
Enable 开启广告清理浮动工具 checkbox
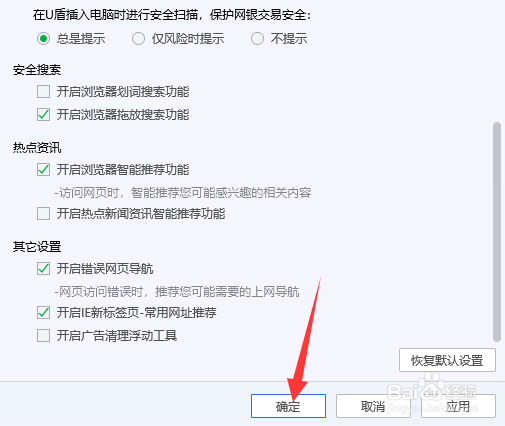pyautogui.click(x=43, y=335)
